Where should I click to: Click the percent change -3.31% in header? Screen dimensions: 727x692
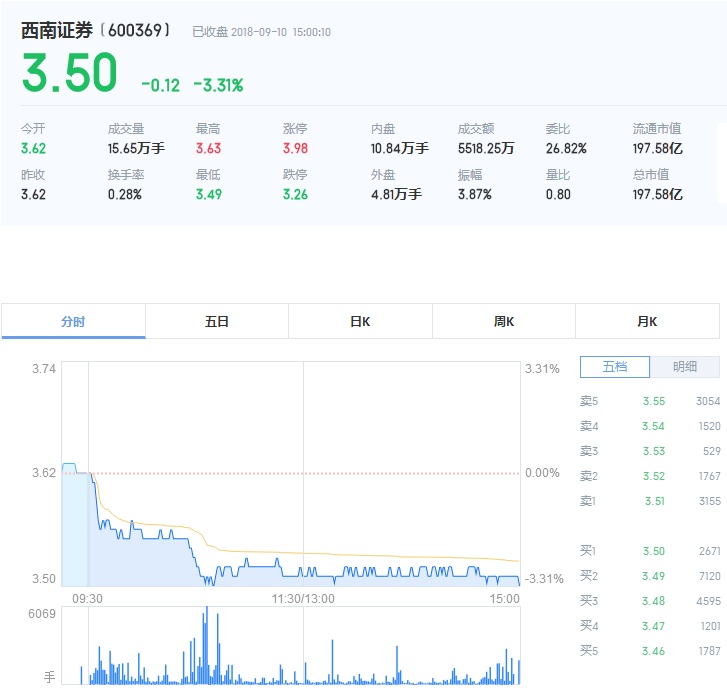(218, 85)
